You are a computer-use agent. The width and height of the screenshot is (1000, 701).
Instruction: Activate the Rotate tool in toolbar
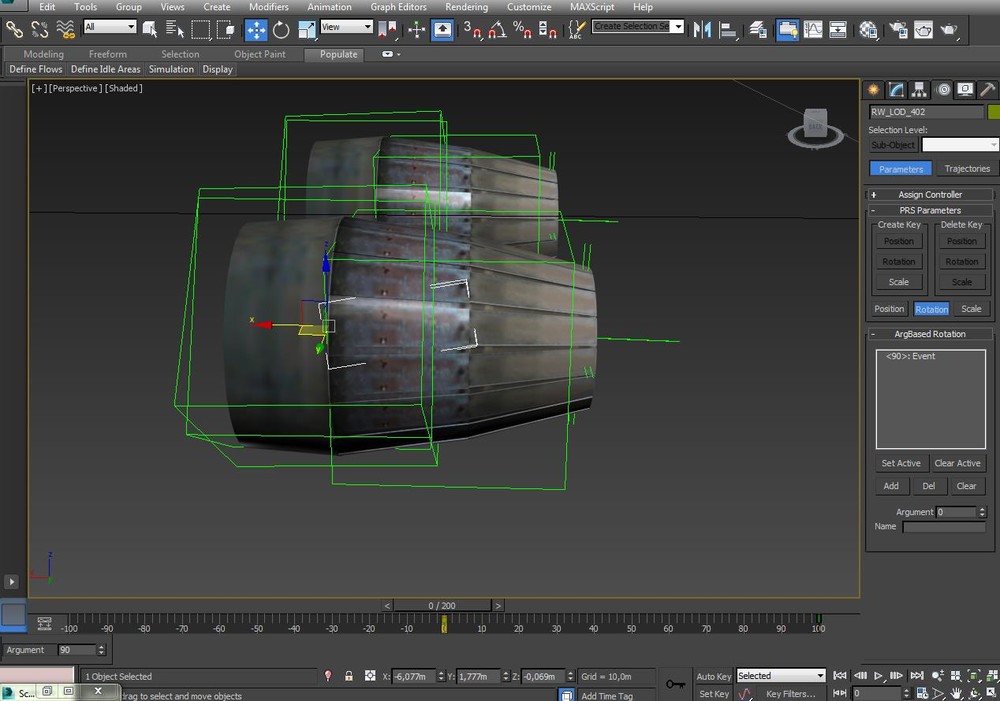281,30
